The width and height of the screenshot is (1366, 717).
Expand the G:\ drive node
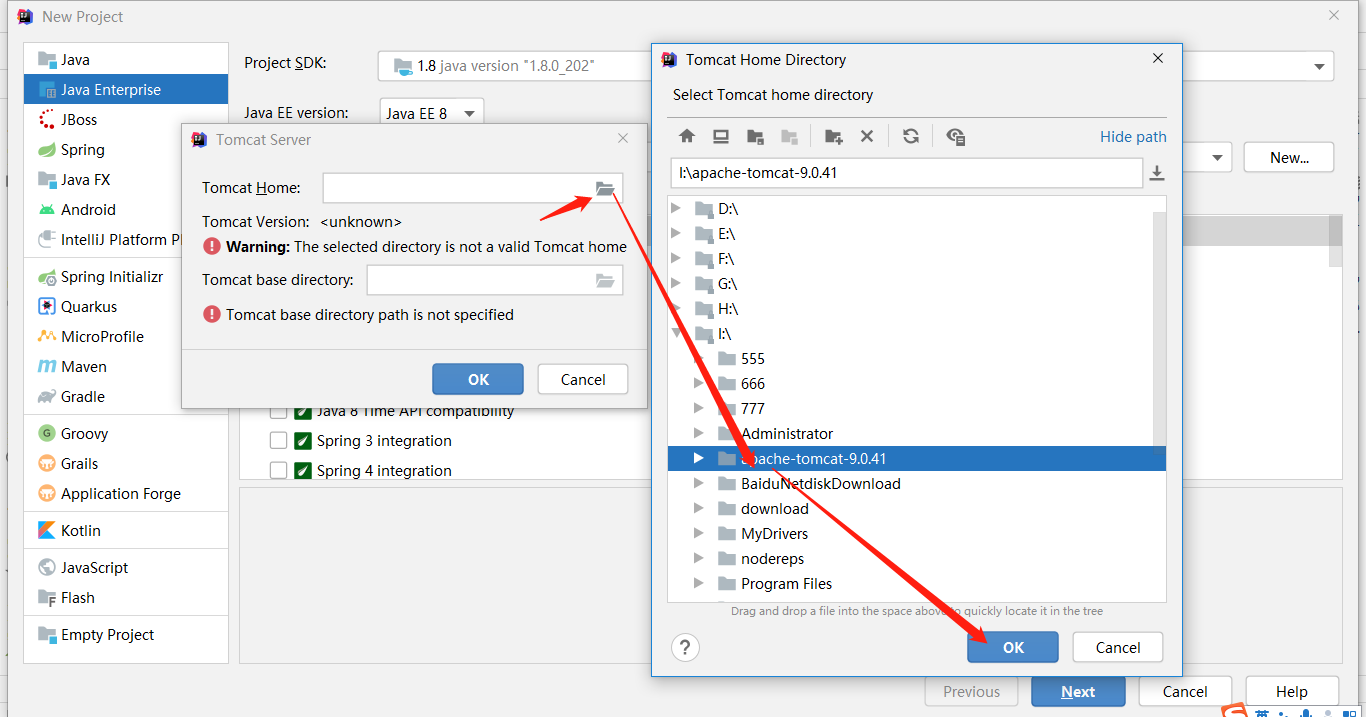click(676, 284)
